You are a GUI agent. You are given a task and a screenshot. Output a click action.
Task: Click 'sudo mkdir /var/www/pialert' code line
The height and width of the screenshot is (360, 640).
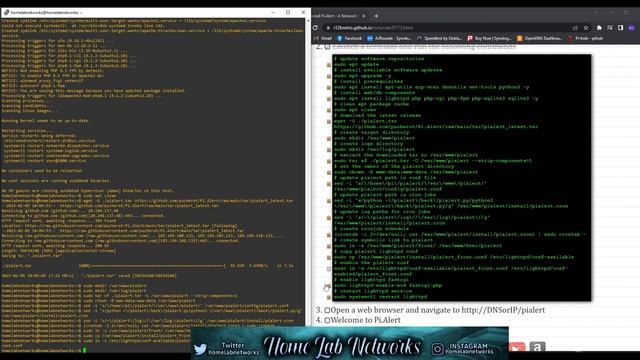pos(374,138)
